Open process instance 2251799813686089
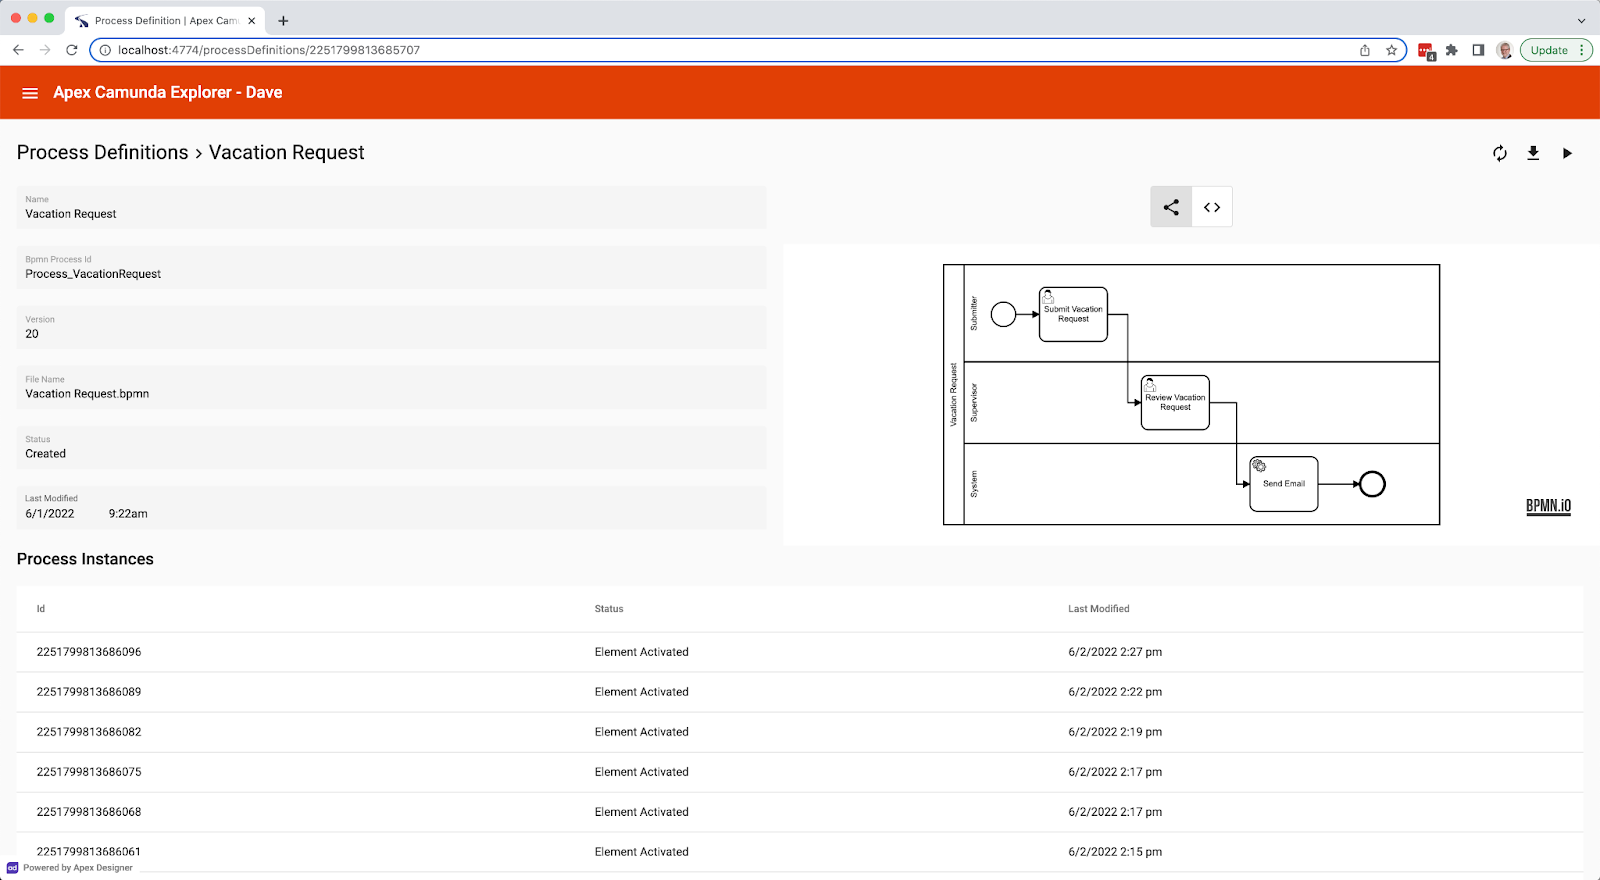This screenshot has width=1600, height=880. tap(89, 692)
